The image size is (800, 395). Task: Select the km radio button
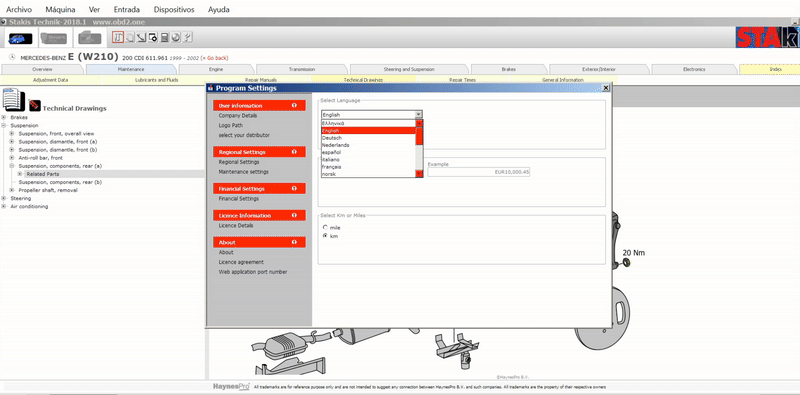pos(326,236)
